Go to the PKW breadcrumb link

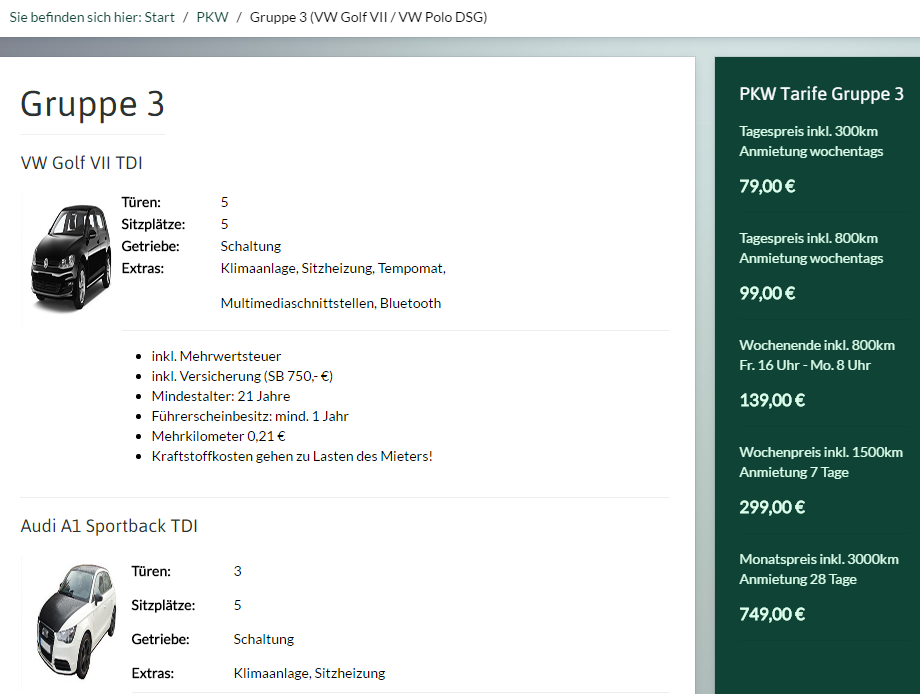point(212,18)
